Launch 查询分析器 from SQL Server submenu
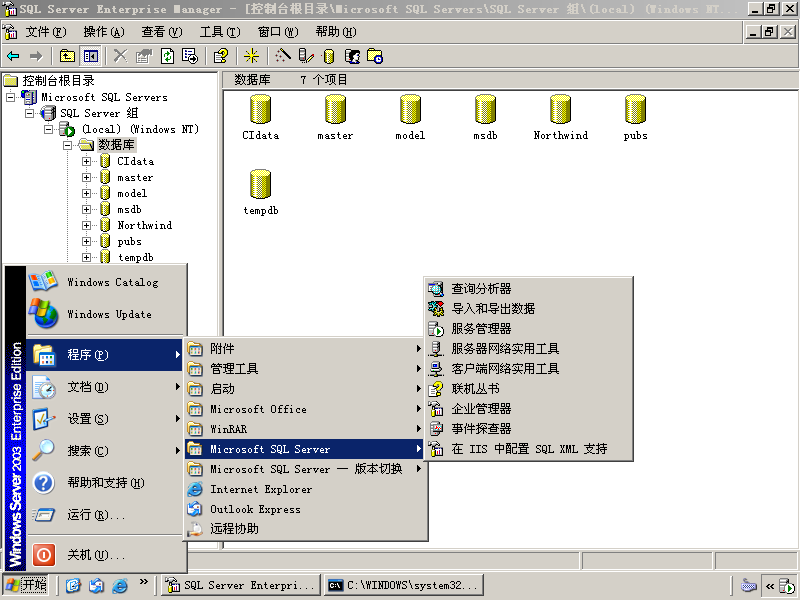The width and height of the screenshot is (800, 600). [x=529, y=289]
